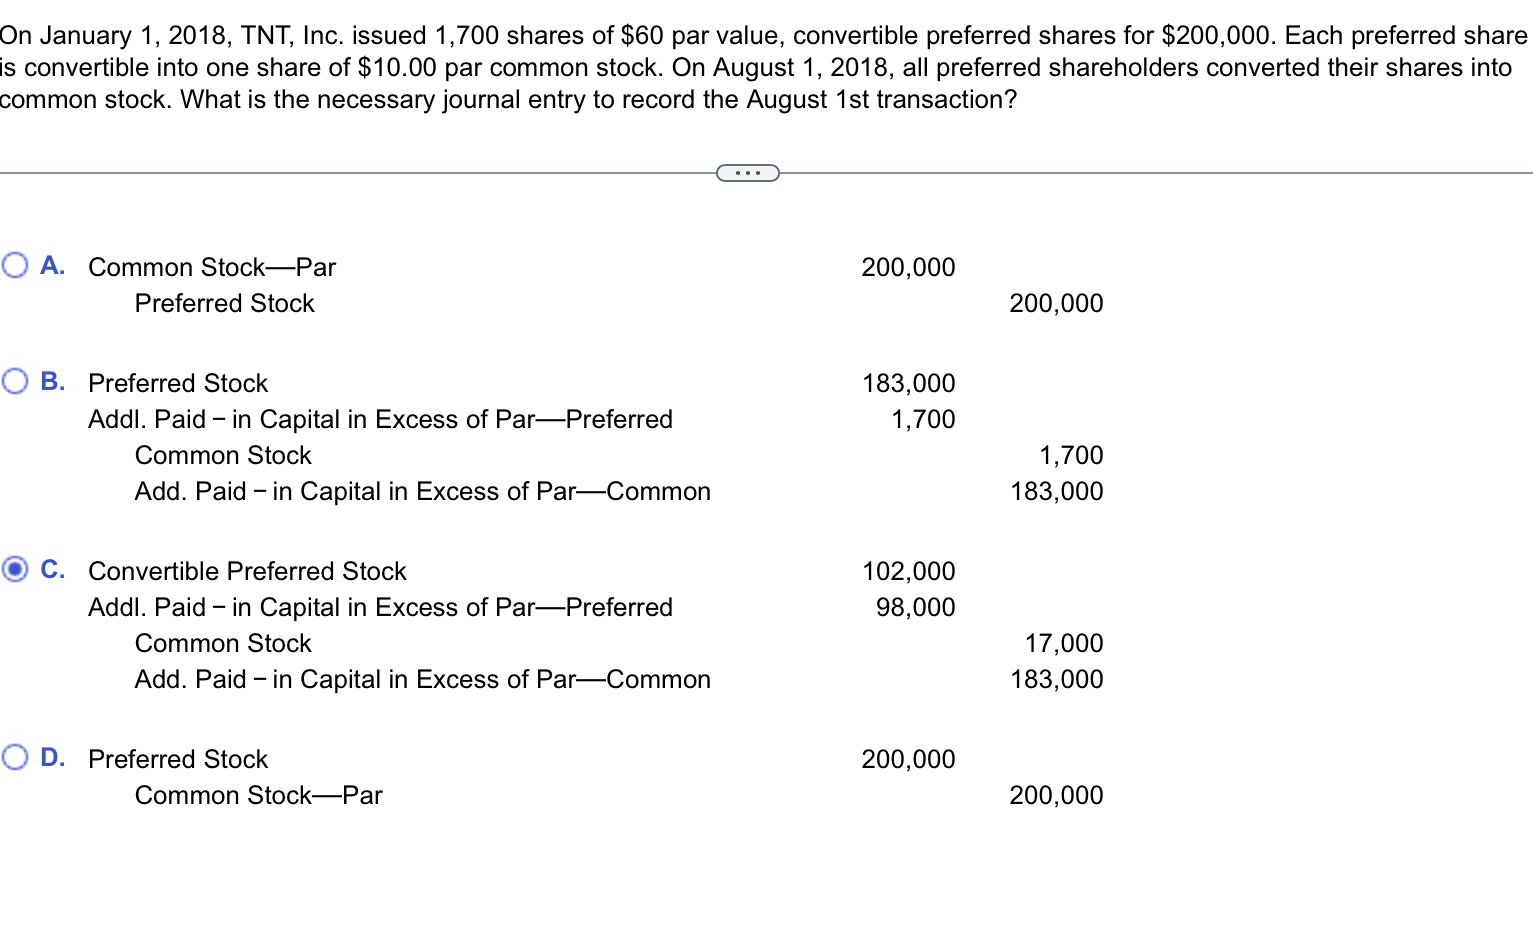Viewport: 1533px width, 935px height.
Task: Select the radio button for option D
Action: [14, 756]
